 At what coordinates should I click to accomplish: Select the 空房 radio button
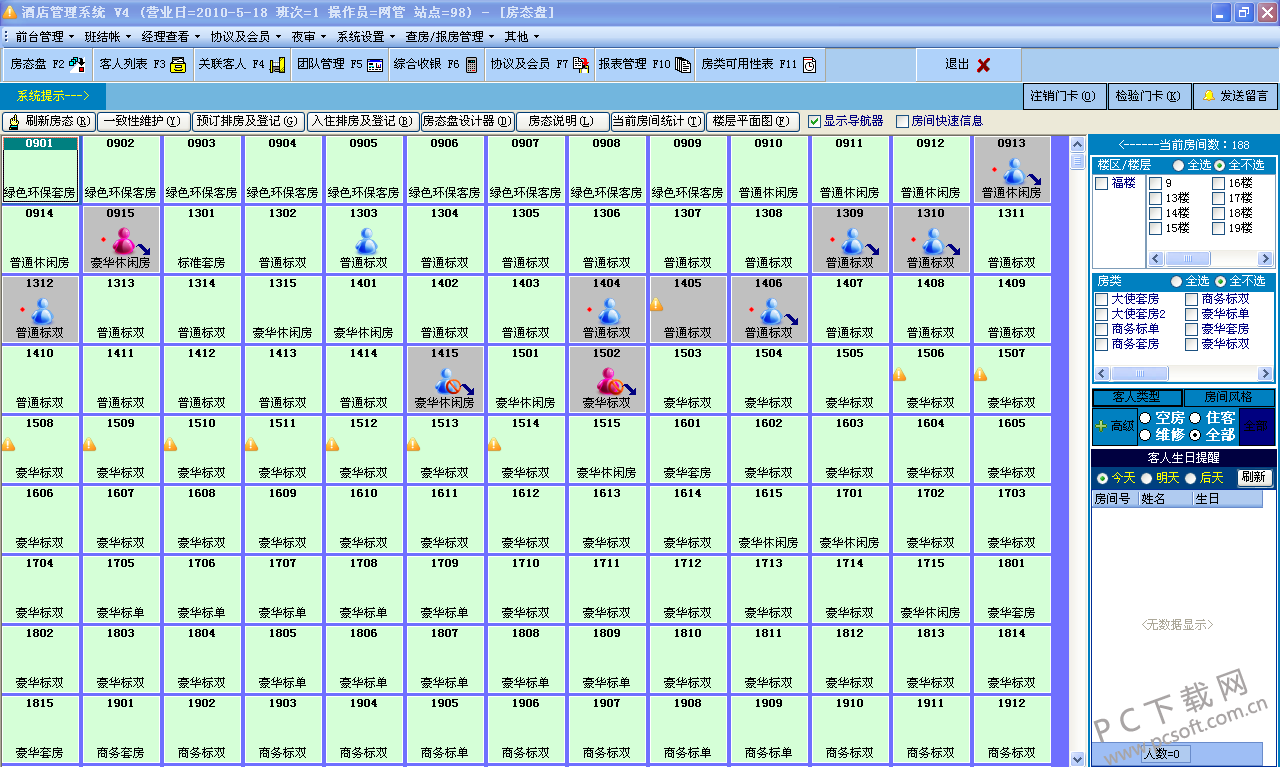1146,418
